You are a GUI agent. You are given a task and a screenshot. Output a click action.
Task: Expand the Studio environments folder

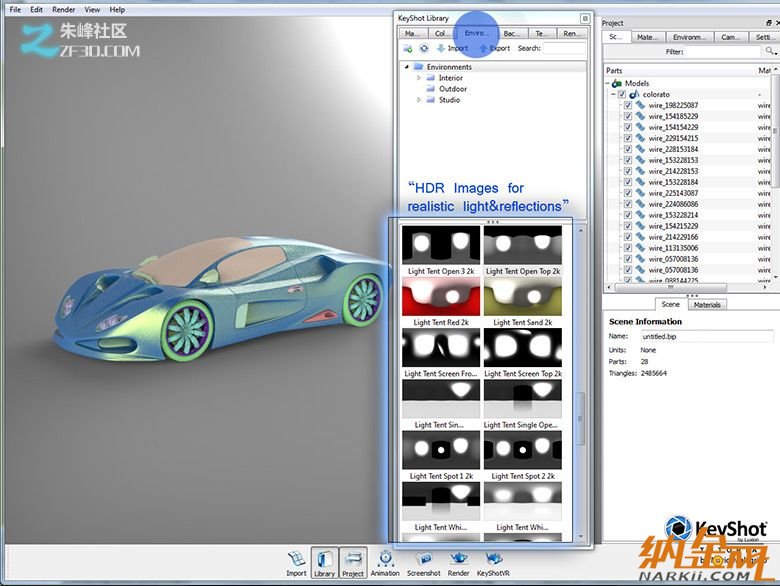click(x=419, y=100)
